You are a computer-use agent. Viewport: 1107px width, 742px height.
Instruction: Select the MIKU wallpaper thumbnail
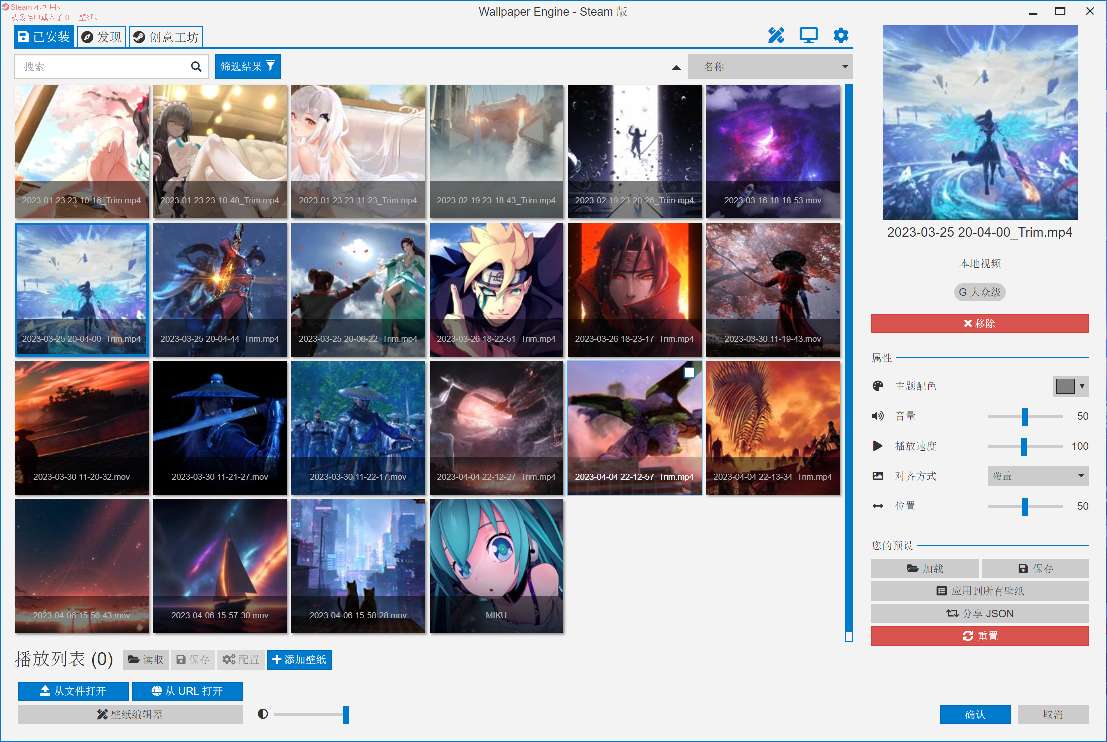[x=496, y=566]
